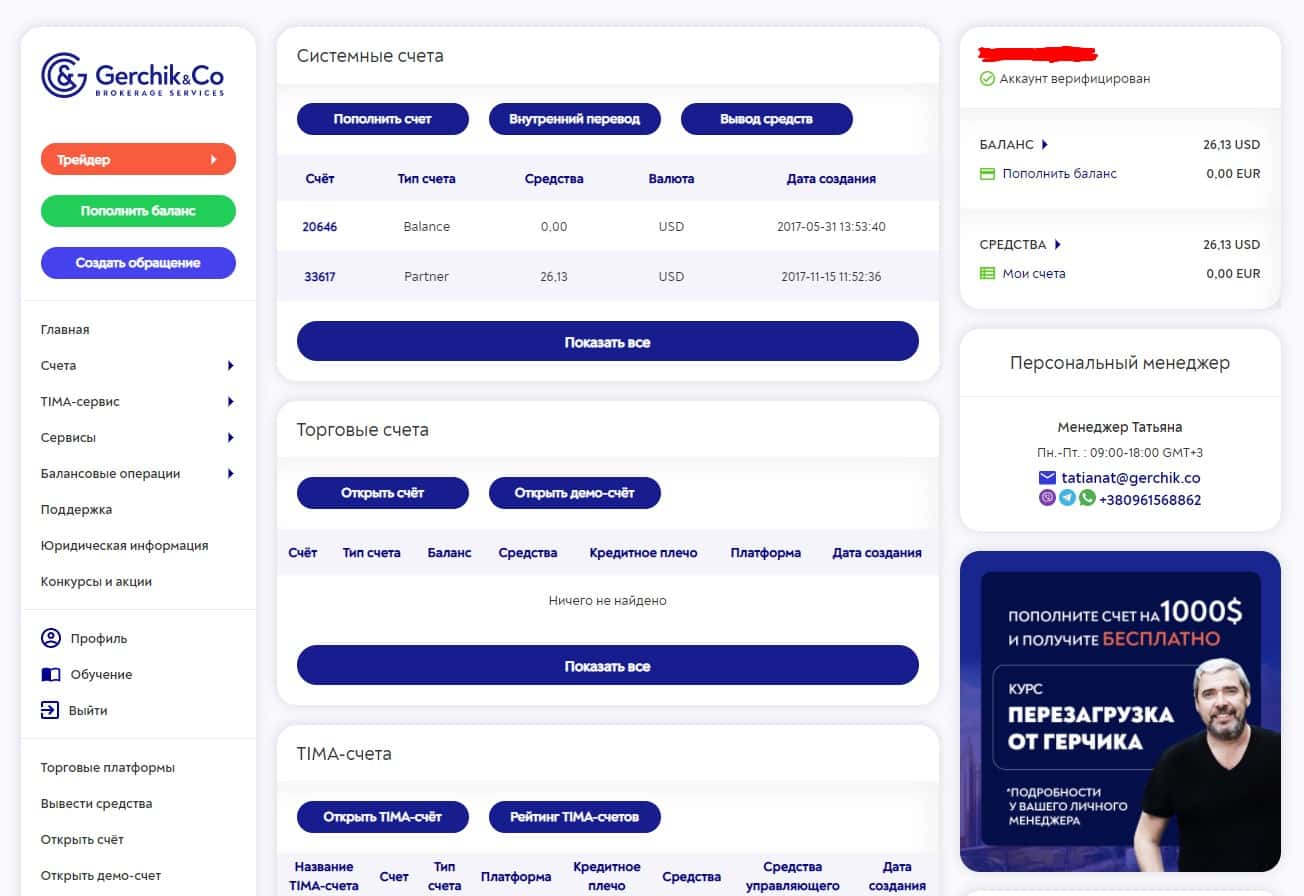Expand the Балансовые операции submenu arrow
Viewport: 1304px width, 896px height.
tap(230, 474)
